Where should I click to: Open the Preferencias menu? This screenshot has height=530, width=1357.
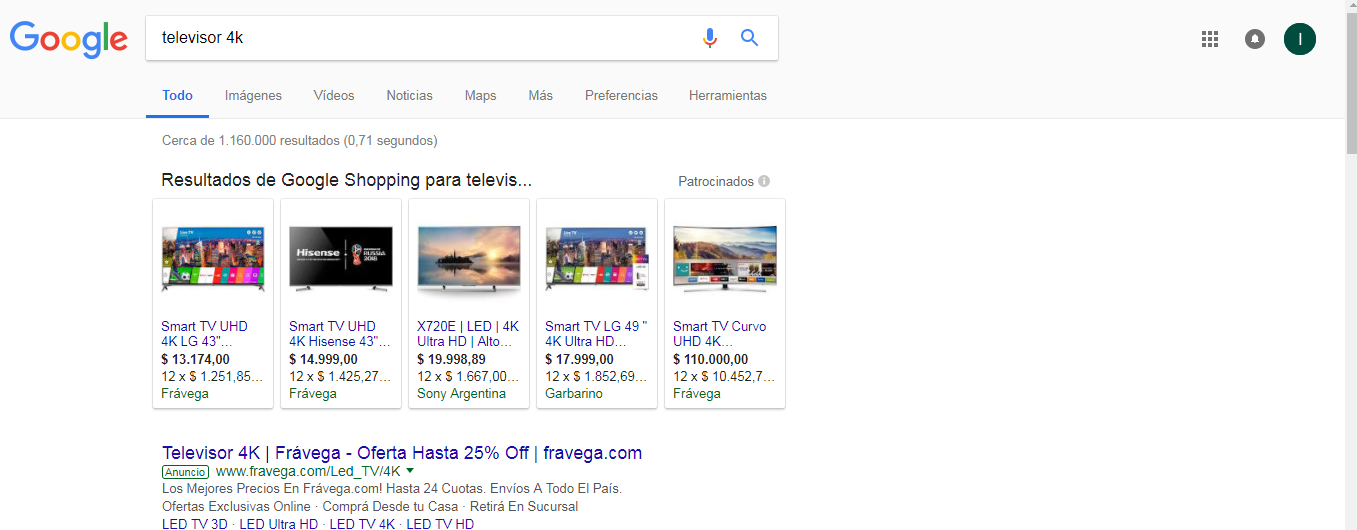(x=621, y=96)
